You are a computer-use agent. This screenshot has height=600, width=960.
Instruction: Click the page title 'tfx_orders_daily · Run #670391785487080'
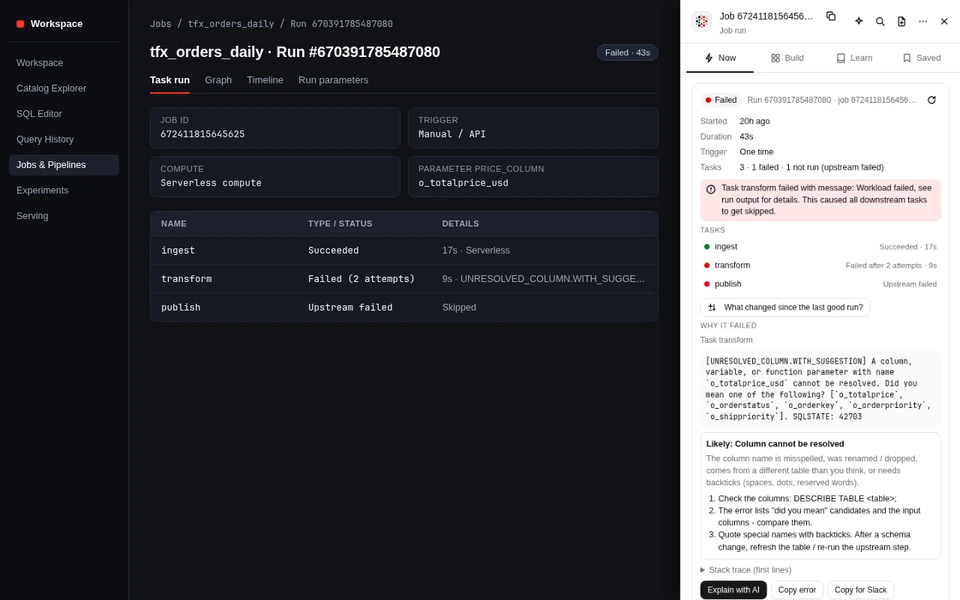pyautogui.click(x=294, y=52)
